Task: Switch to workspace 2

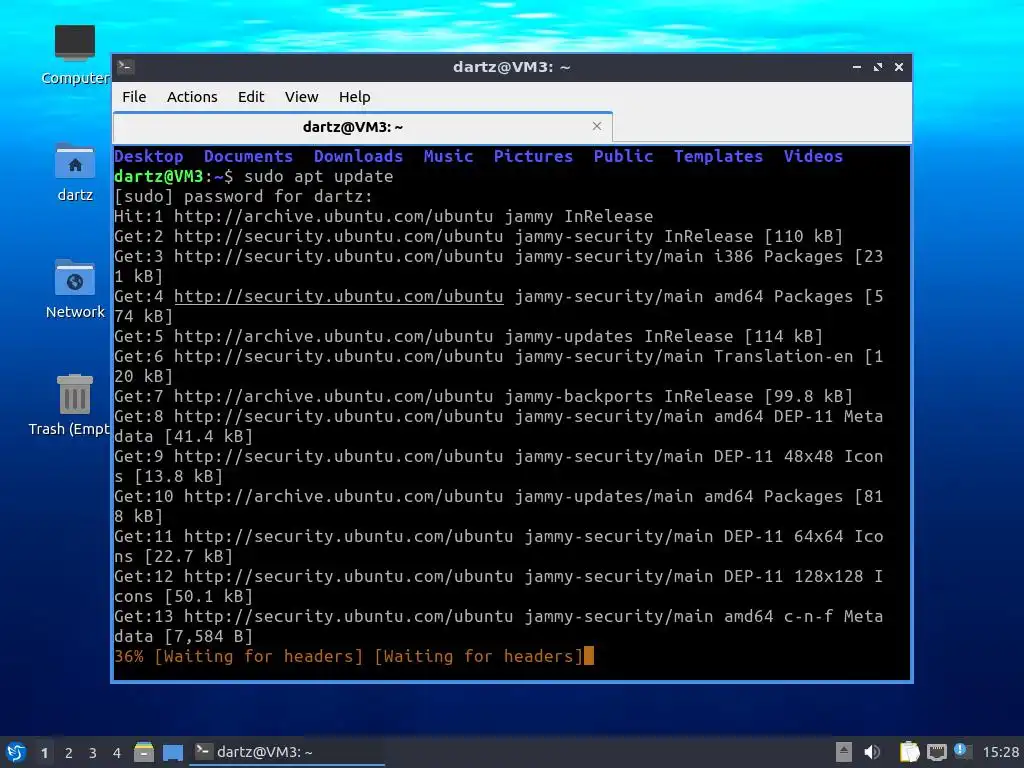Action: tap(69, 753)
